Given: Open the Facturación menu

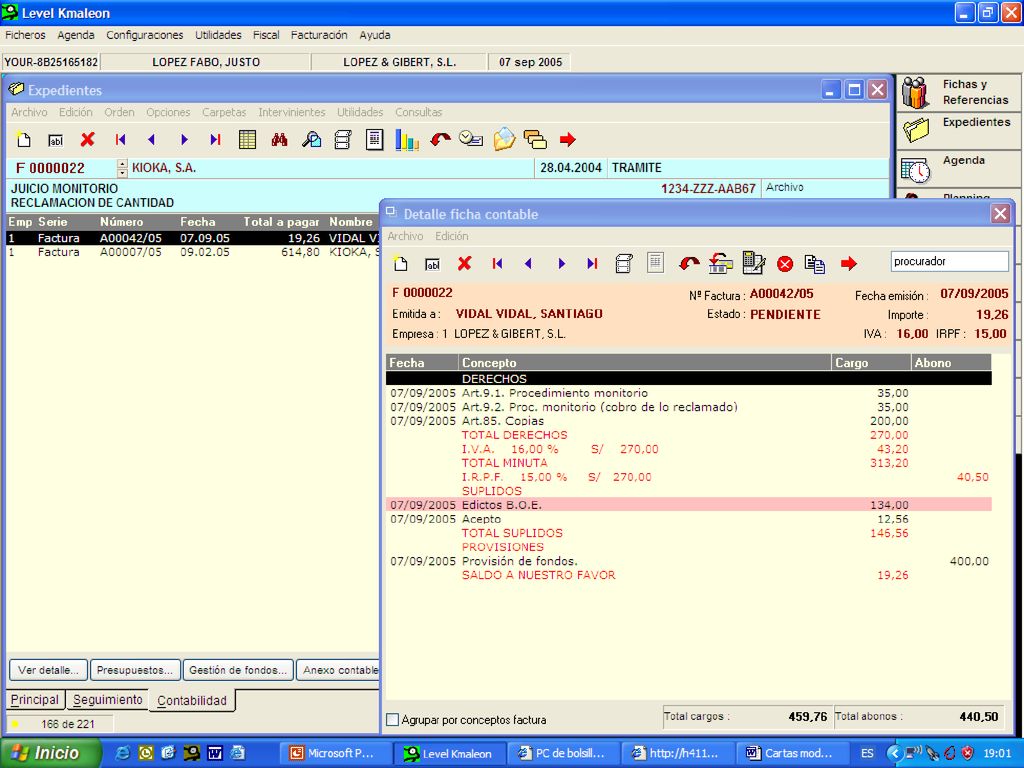Looking at the screenshot, I should click(x=319, y=35).
